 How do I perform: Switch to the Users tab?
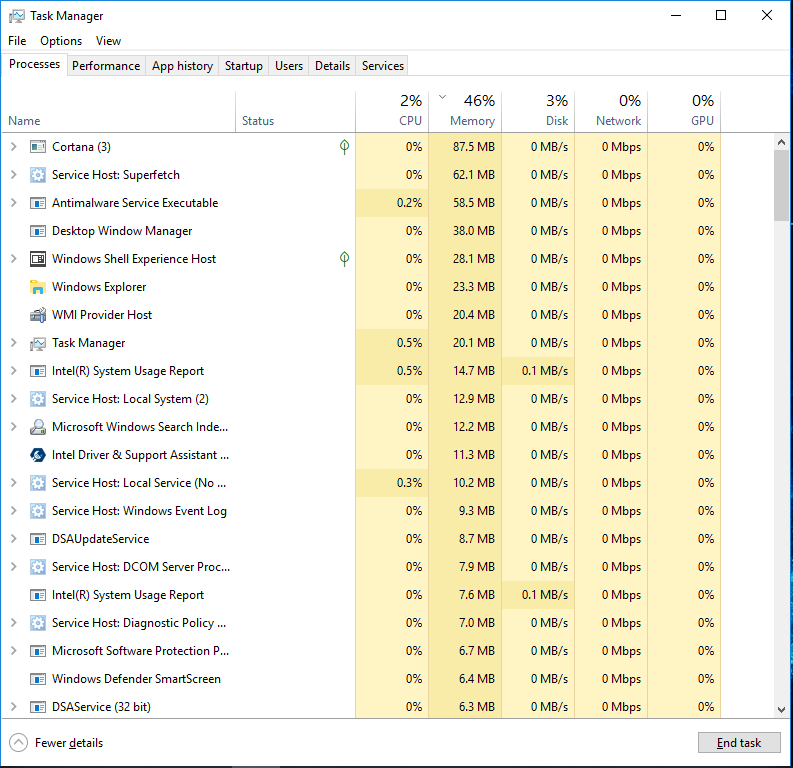pos(289,66)
